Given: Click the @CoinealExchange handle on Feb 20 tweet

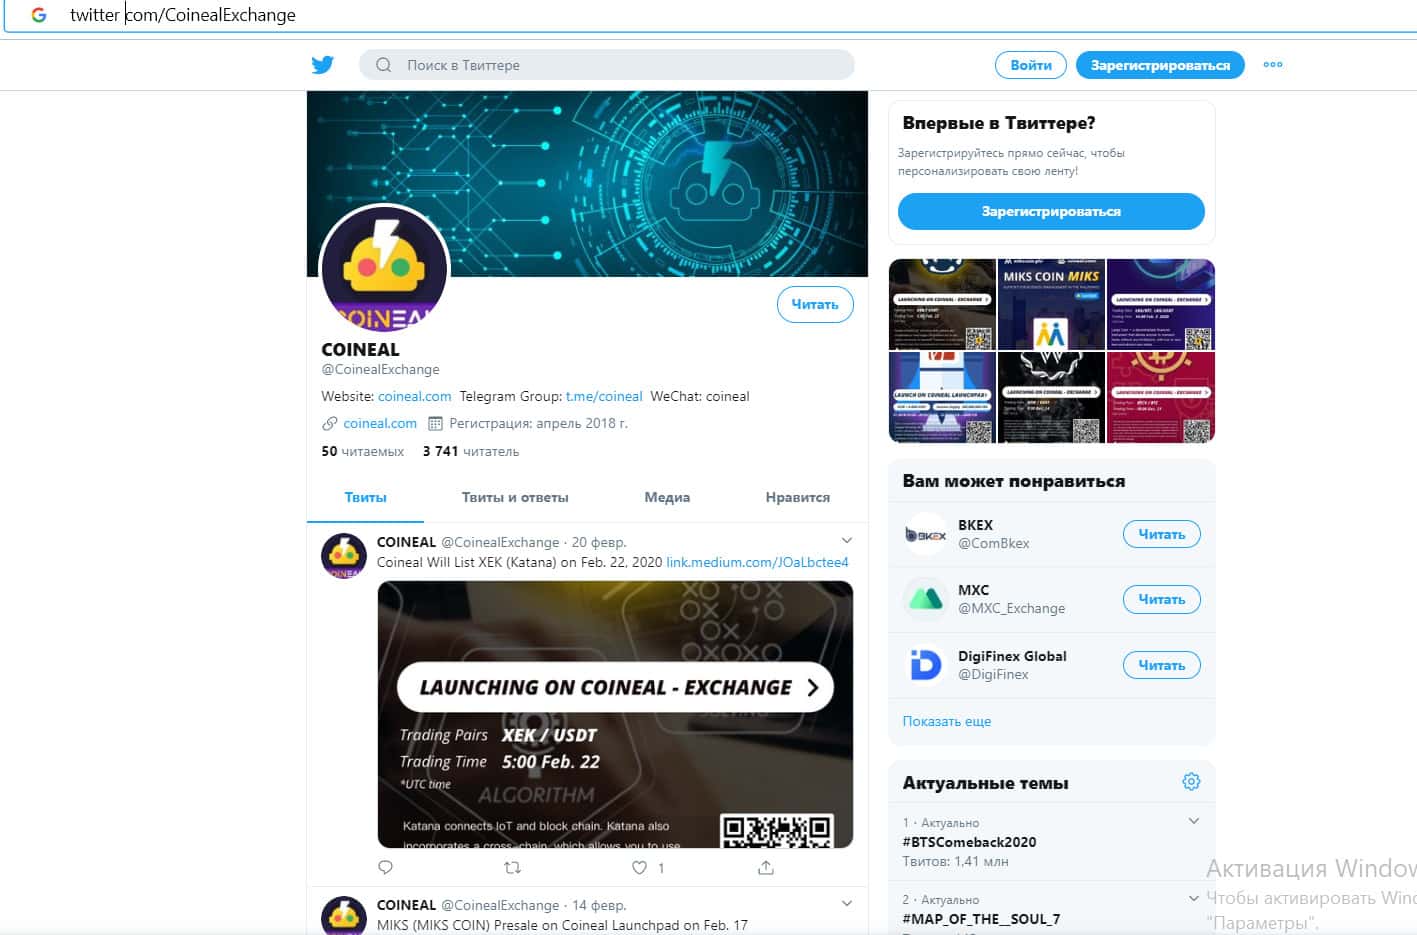Looking at the screenshot, I should tap(500, 542).
